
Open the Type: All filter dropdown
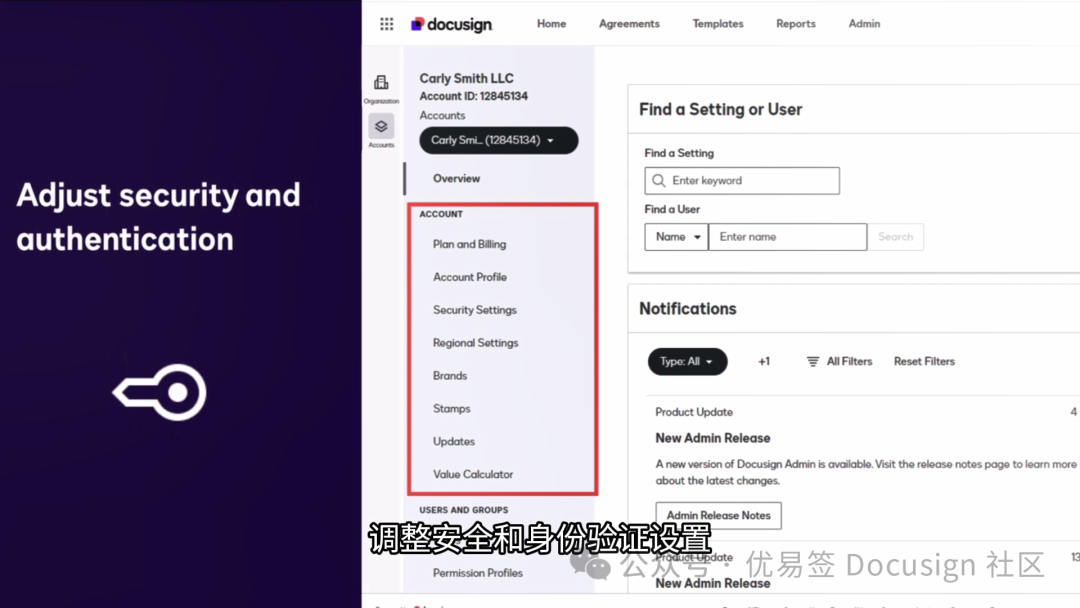click(x=687, y=361)
